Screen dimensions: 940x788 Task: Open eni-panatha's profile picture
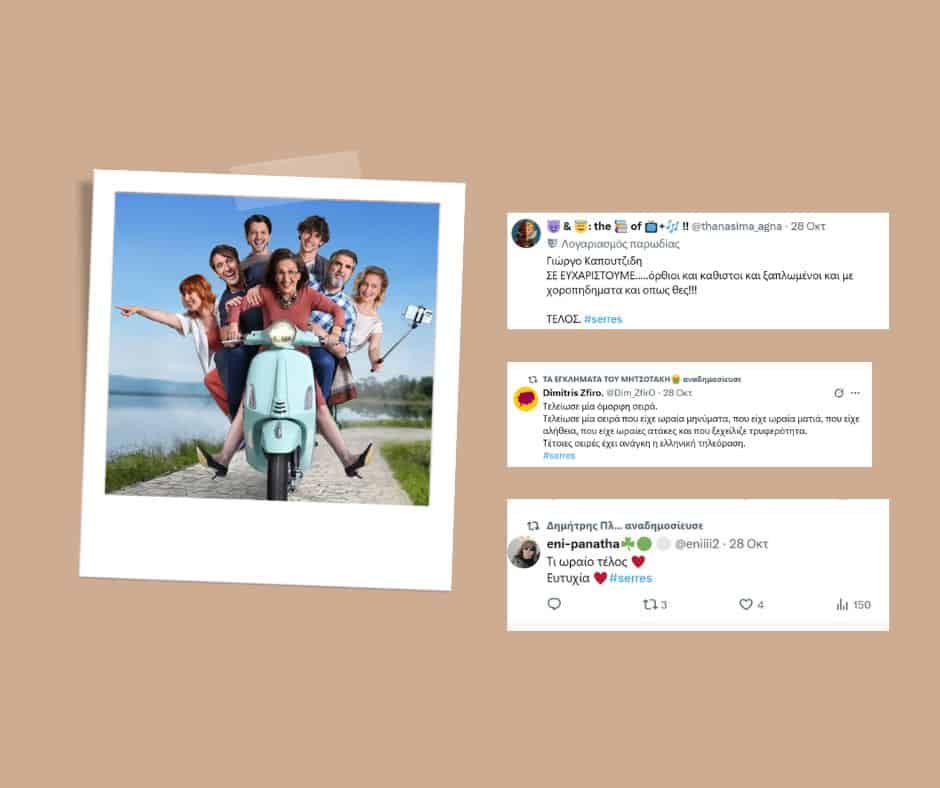point(524,552)
